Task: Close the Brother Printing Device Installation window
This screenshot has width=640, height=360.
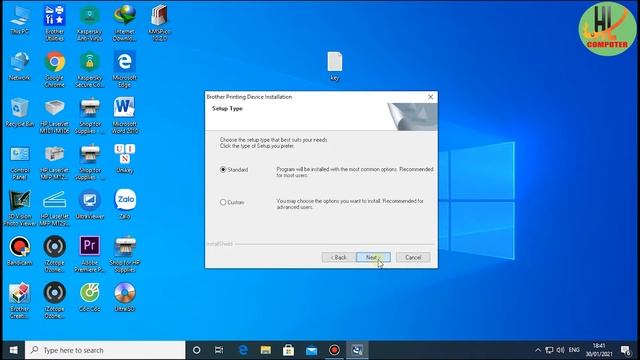Action: point(431,97)
